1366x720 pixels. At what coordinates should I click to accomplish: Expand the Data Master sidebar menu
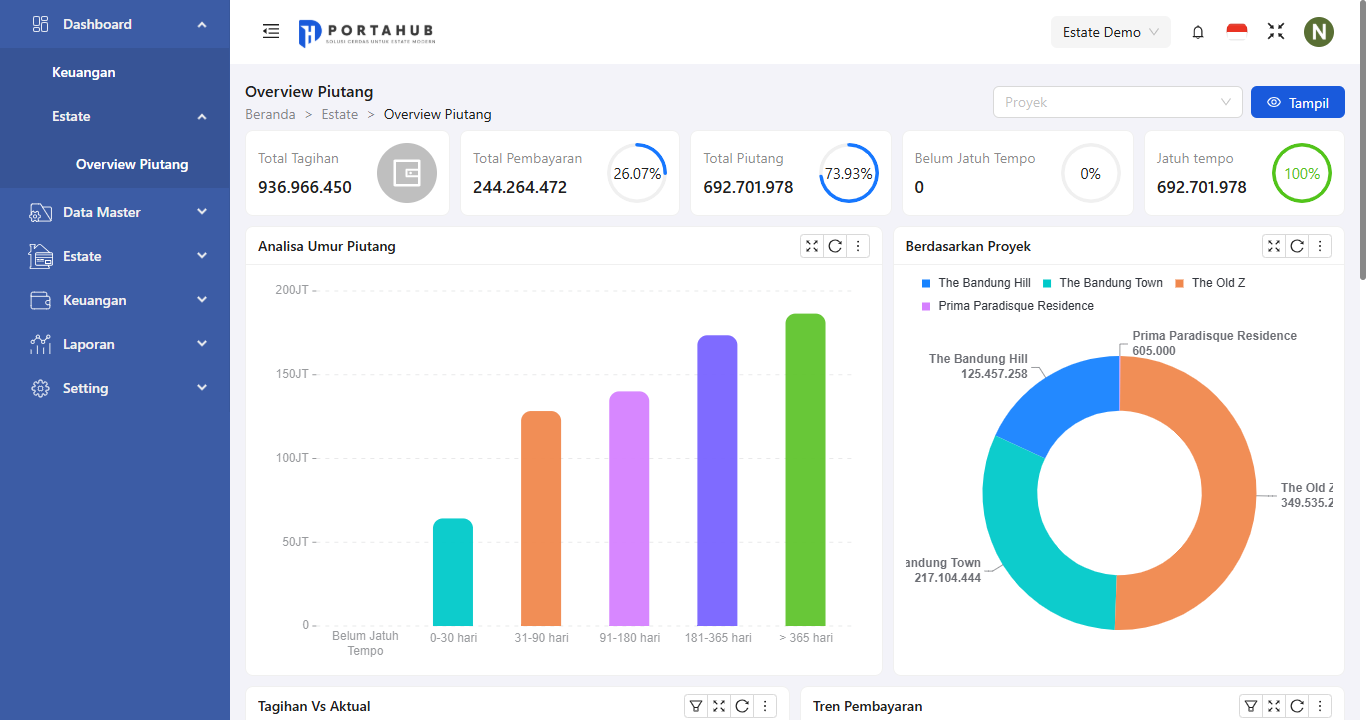(x=115, y=212)
